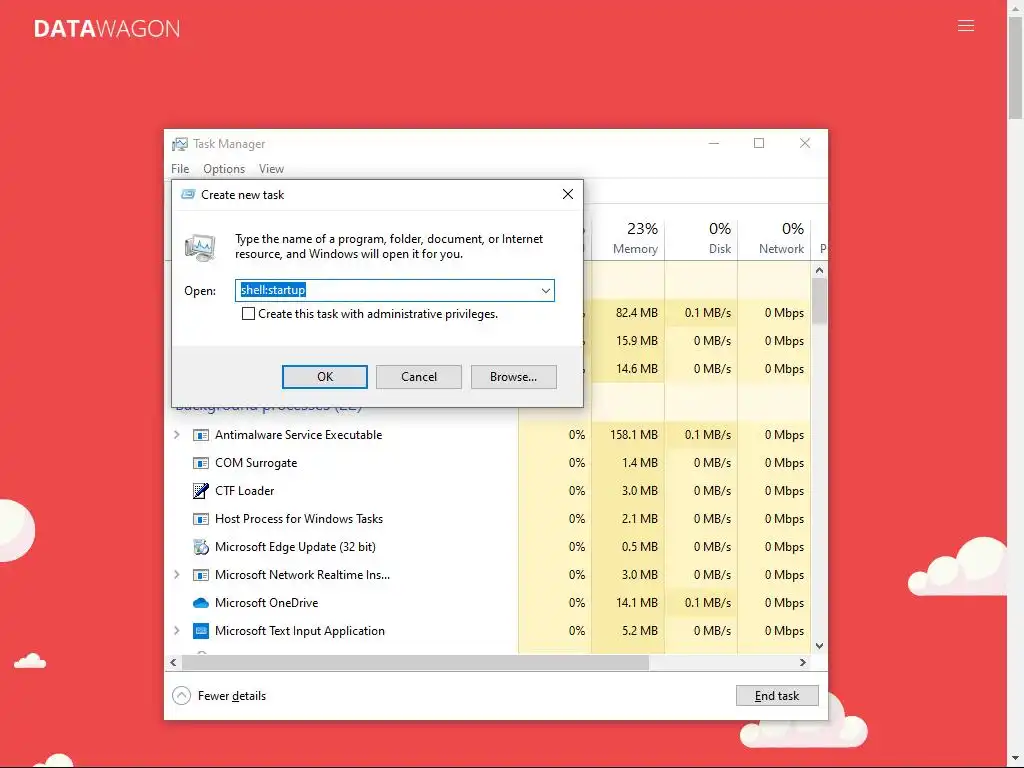Select the Microsoft OneDrive cloud icon

pyautogui.click(x=200, y=603)
